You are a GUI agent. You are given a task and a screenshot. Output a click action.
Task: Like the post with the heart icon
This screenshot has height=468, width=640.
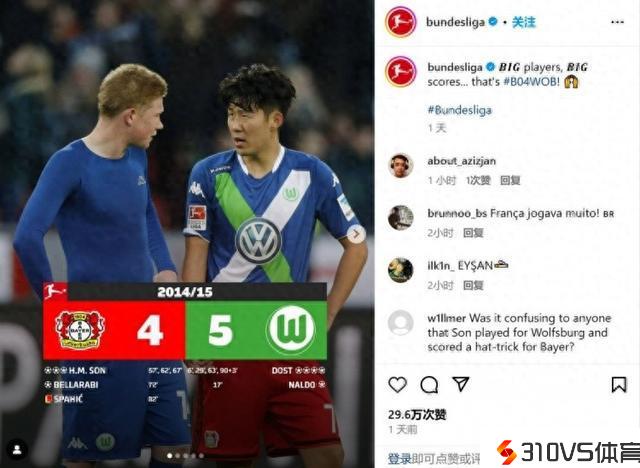tap(397, 385)
